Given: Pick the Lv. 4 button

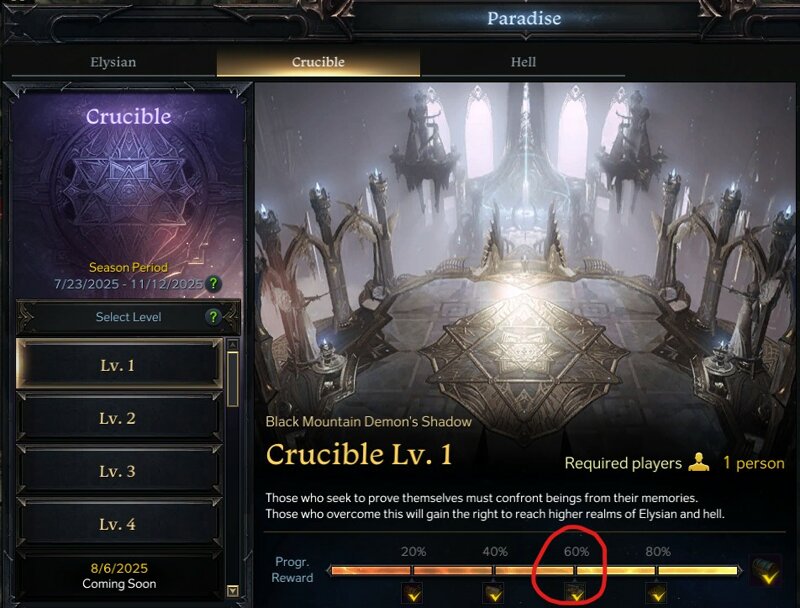Looking at the screenshot, I should pos(119,524).
